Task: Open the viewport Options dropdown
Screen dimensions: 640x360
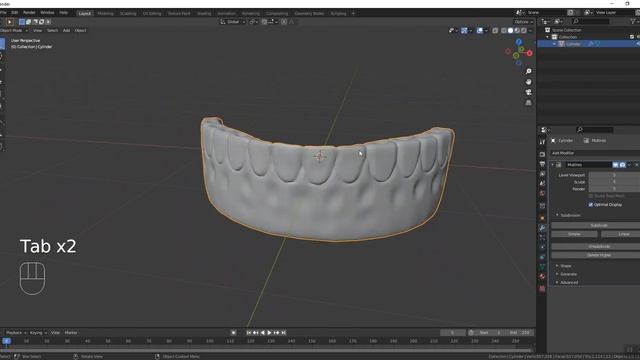Action: (x=524, y=22)
